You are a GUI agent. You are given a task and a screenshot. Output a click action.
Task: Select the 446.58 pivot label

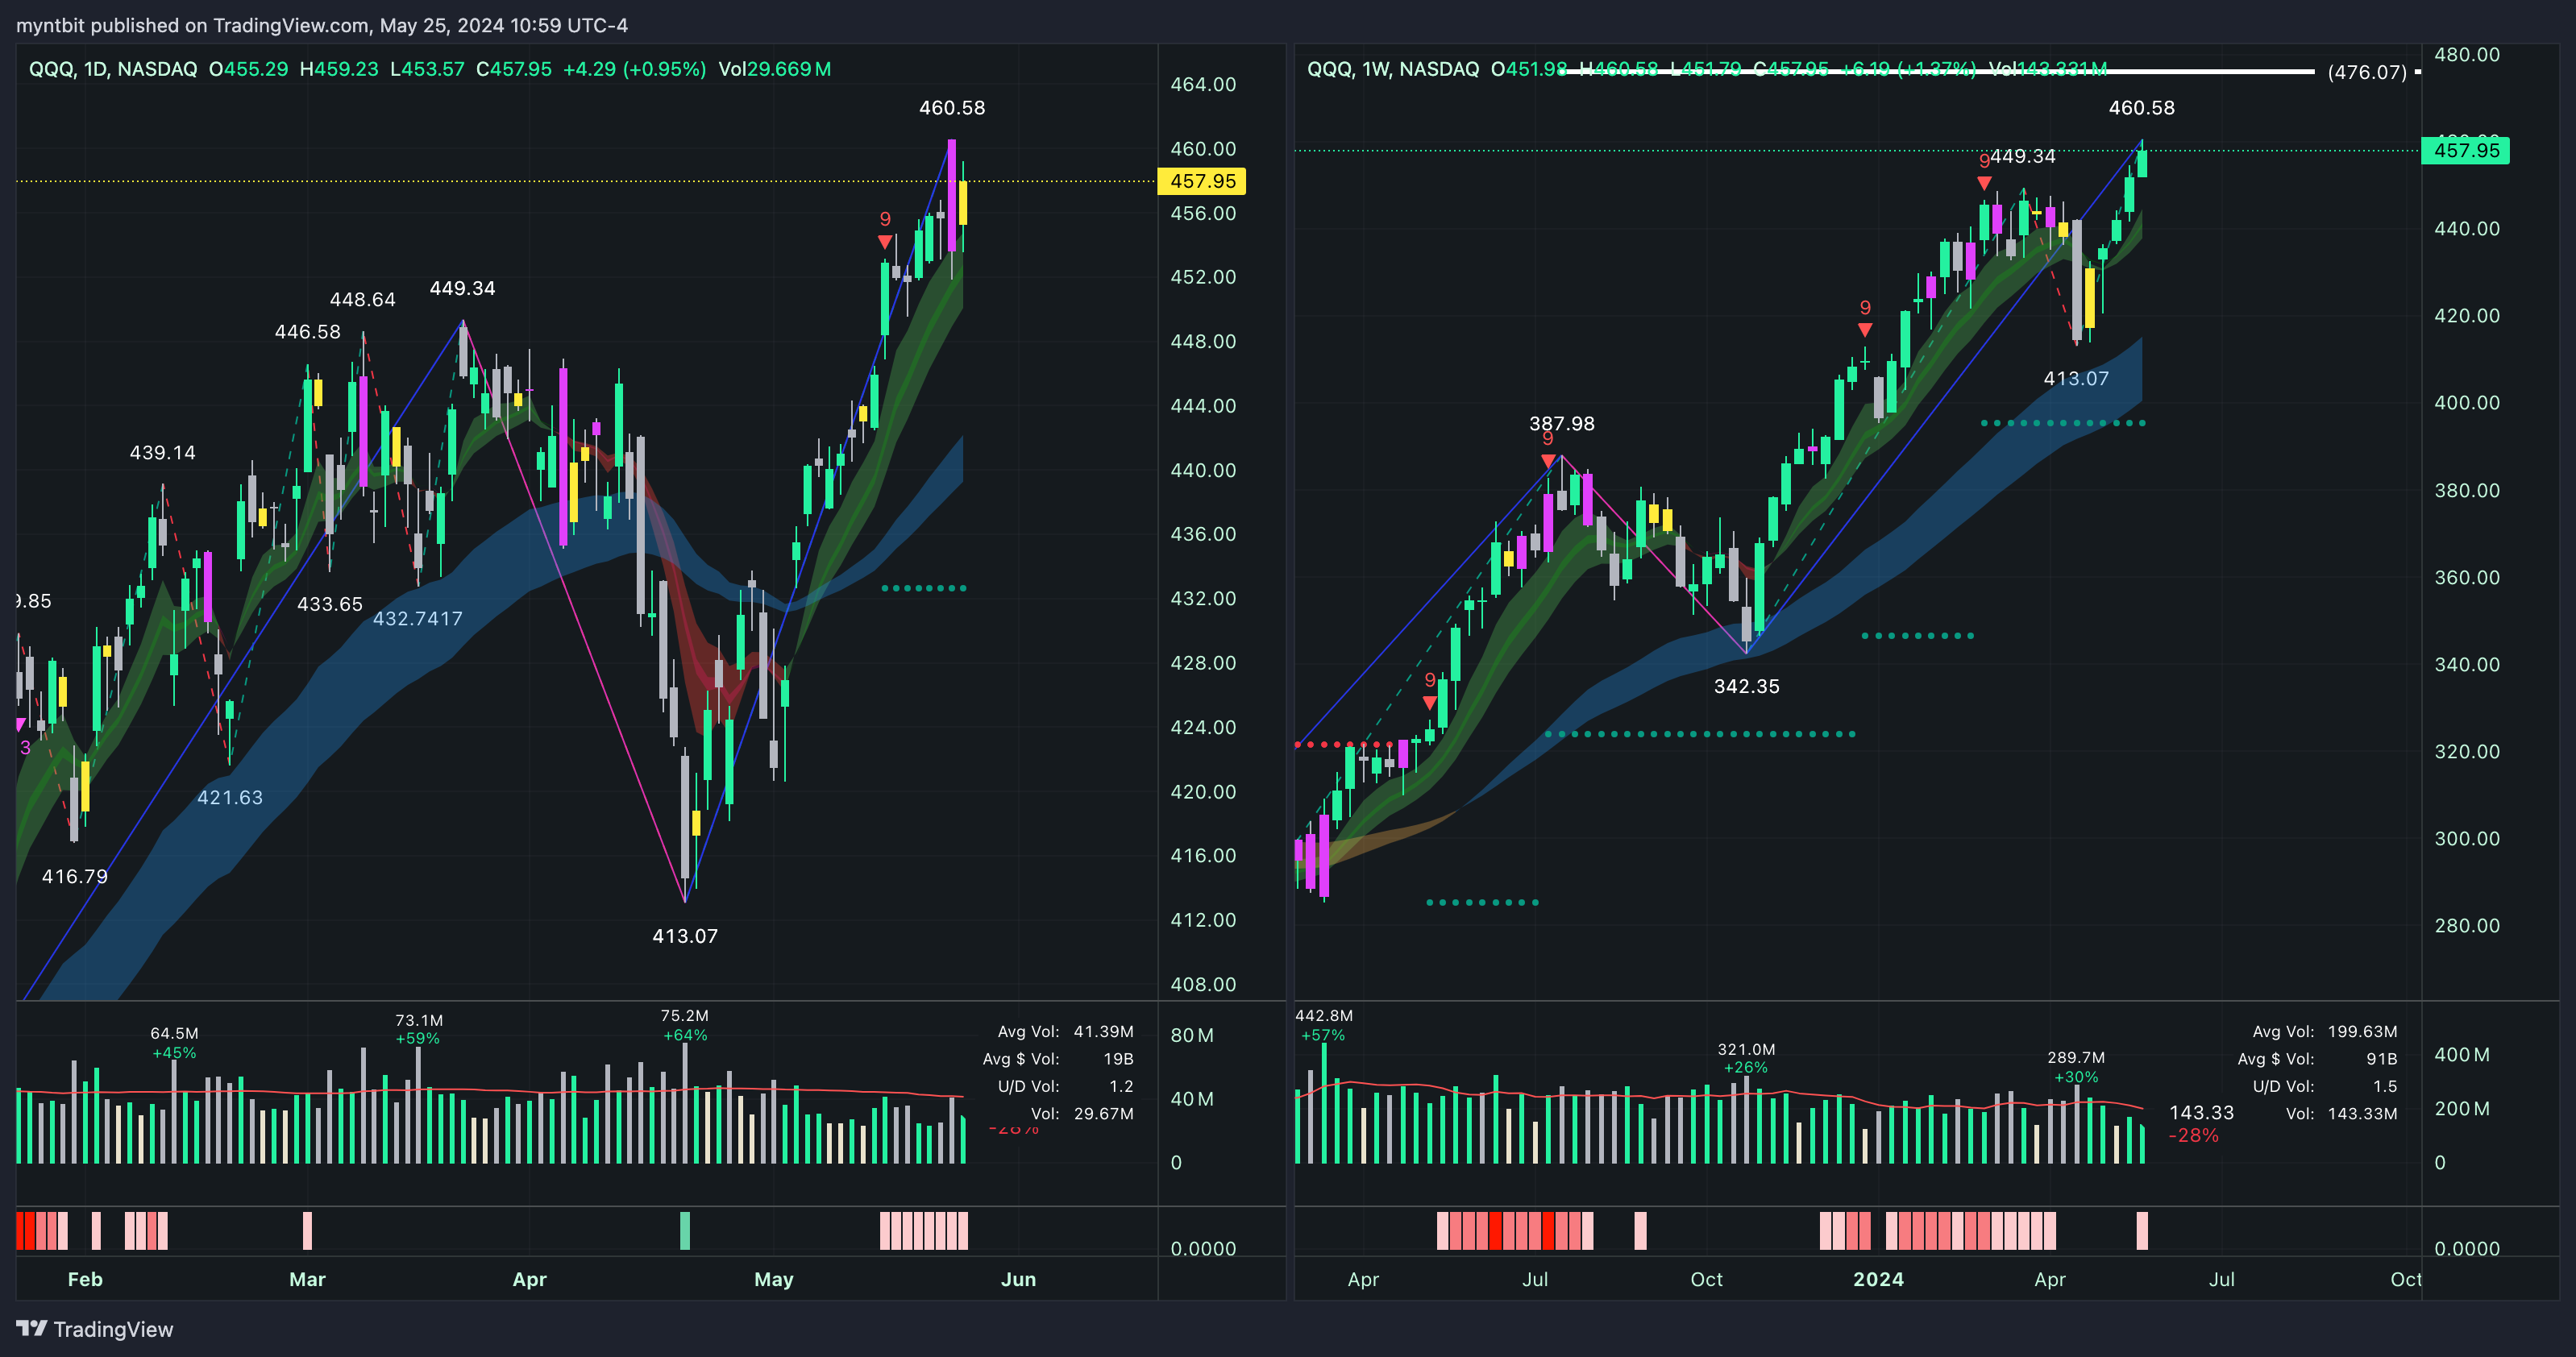coord(308,331)
